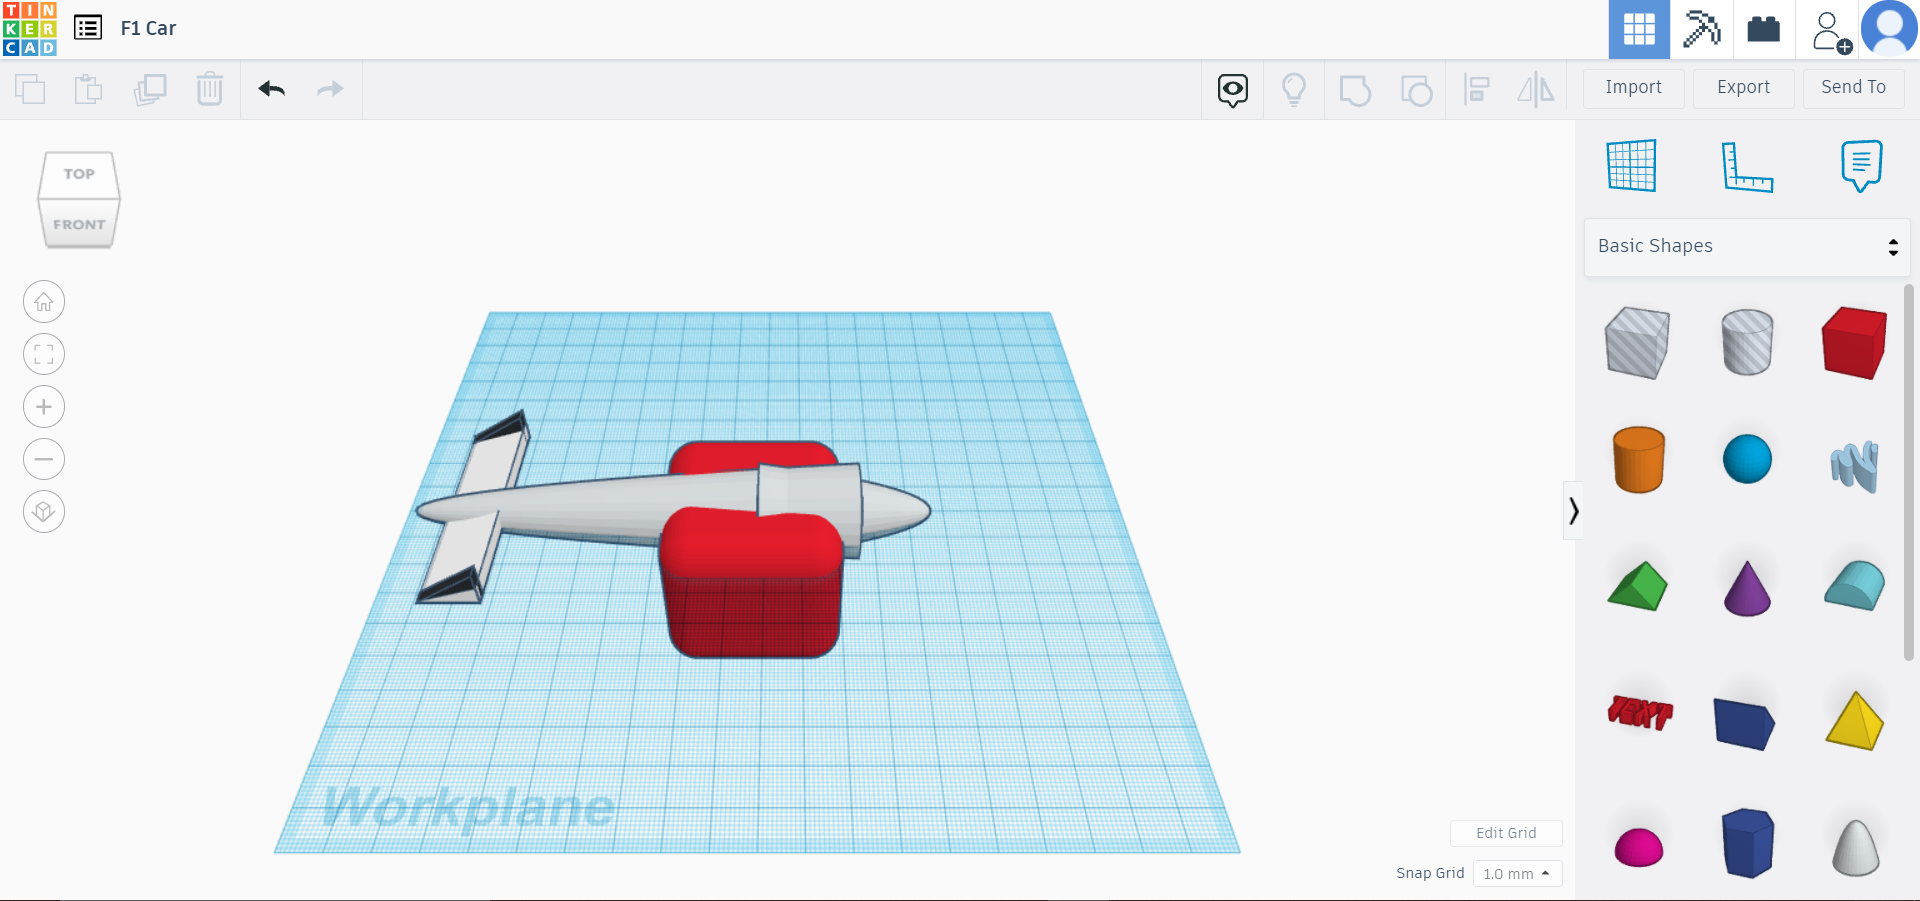Click the Duplicate and repeat icon
1920x901 pixels.
150,89
